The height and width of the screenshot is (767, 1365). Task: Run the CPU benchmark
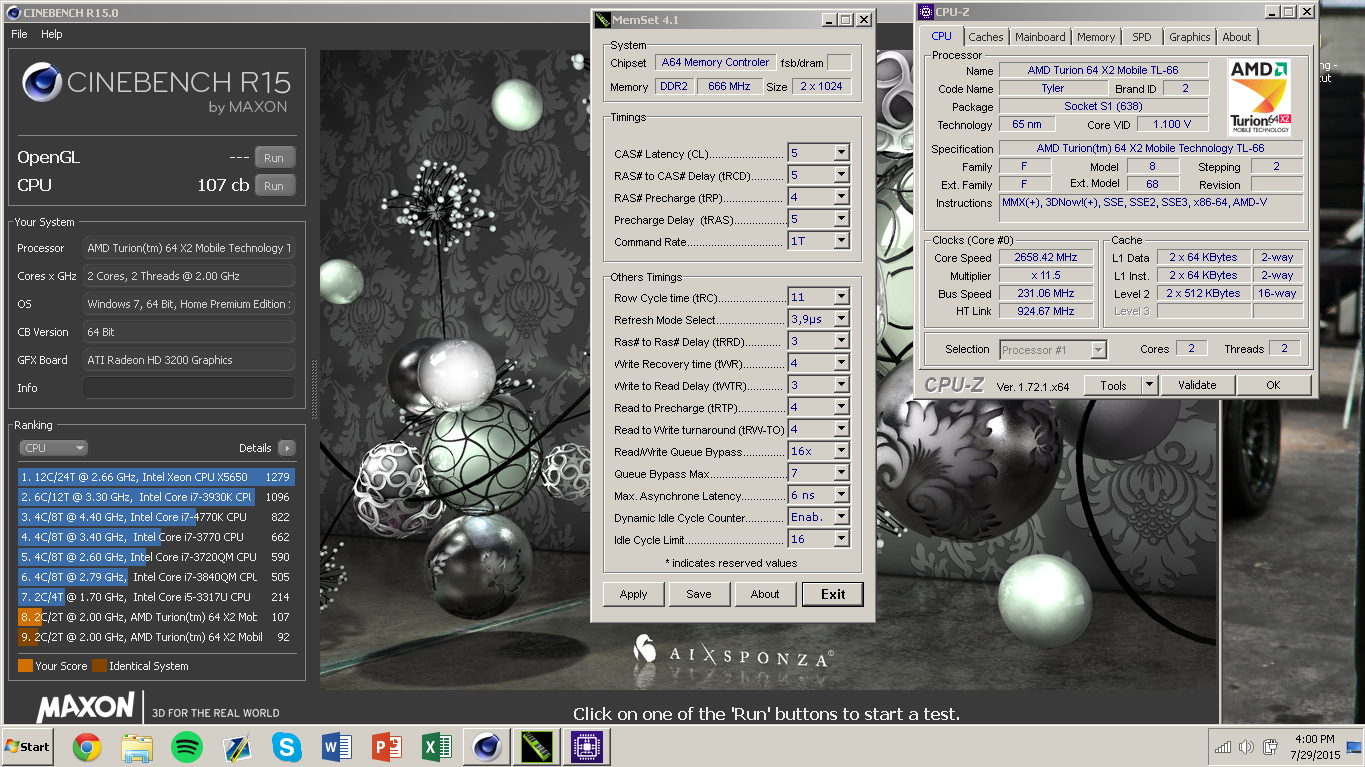[274, 185]
